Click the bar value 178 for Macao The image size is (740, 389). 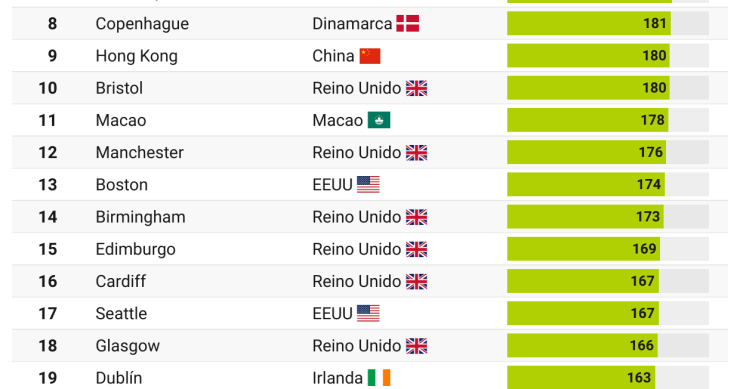[652, 120]
